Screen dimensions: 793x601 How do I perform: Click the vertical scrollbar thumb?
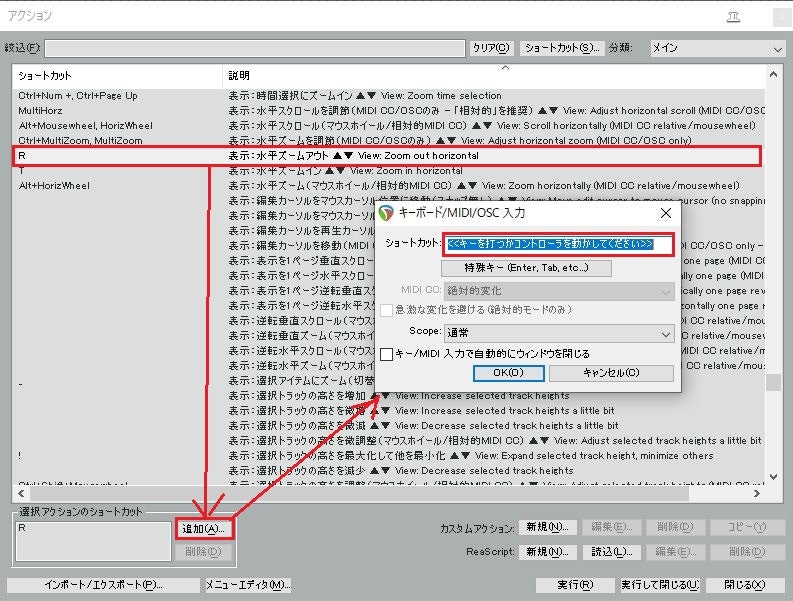(773, 382)
